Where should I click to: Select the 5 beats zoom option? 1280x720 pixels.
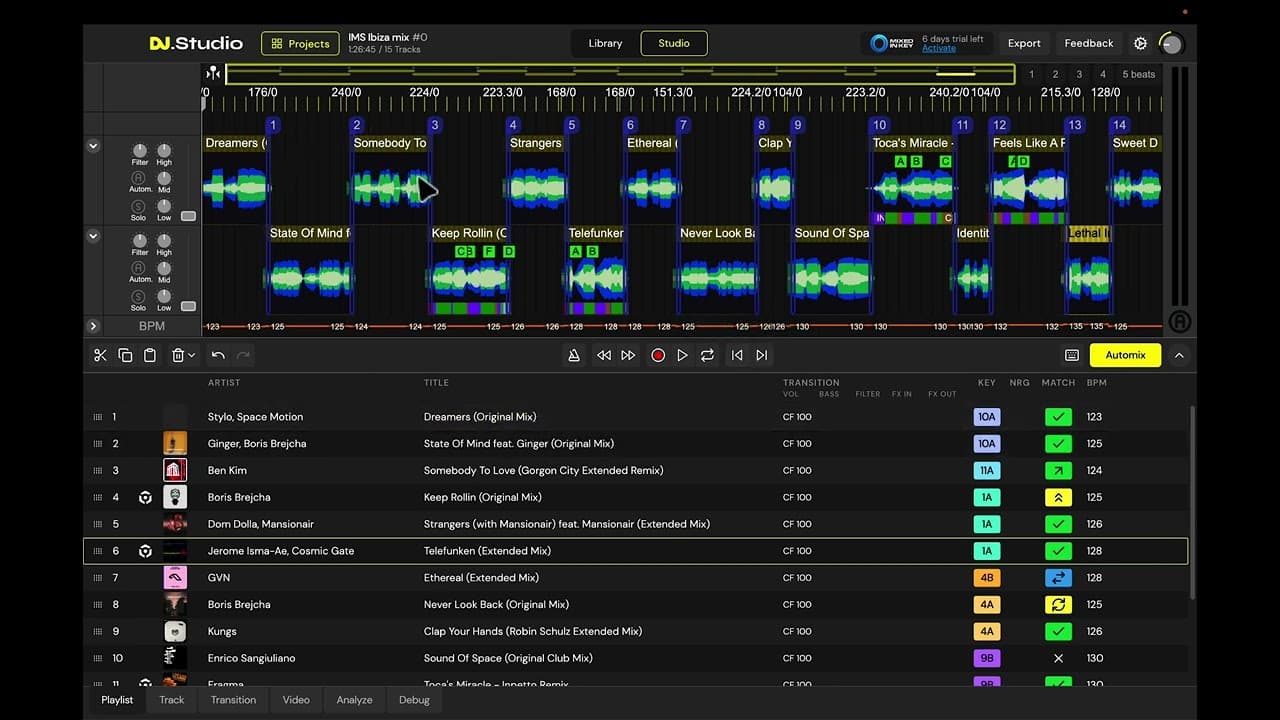click(x=1138, y=74)
